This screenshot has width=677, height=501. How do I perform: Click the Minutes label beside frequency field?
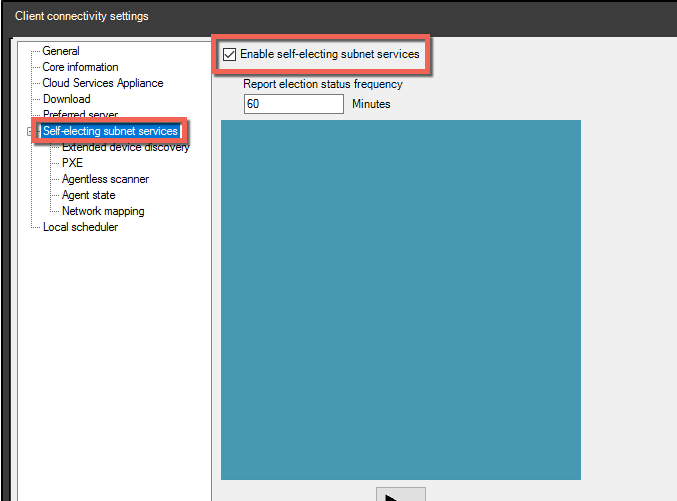click(371, 104)
